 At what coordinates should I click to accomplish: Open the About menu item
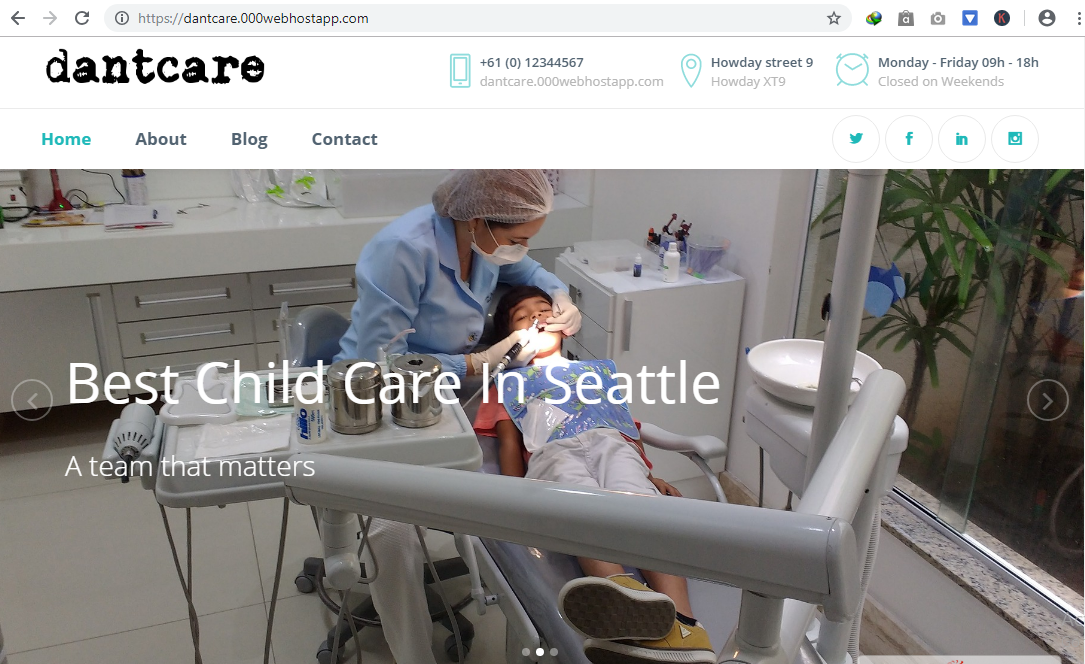(x=161, y=139)
